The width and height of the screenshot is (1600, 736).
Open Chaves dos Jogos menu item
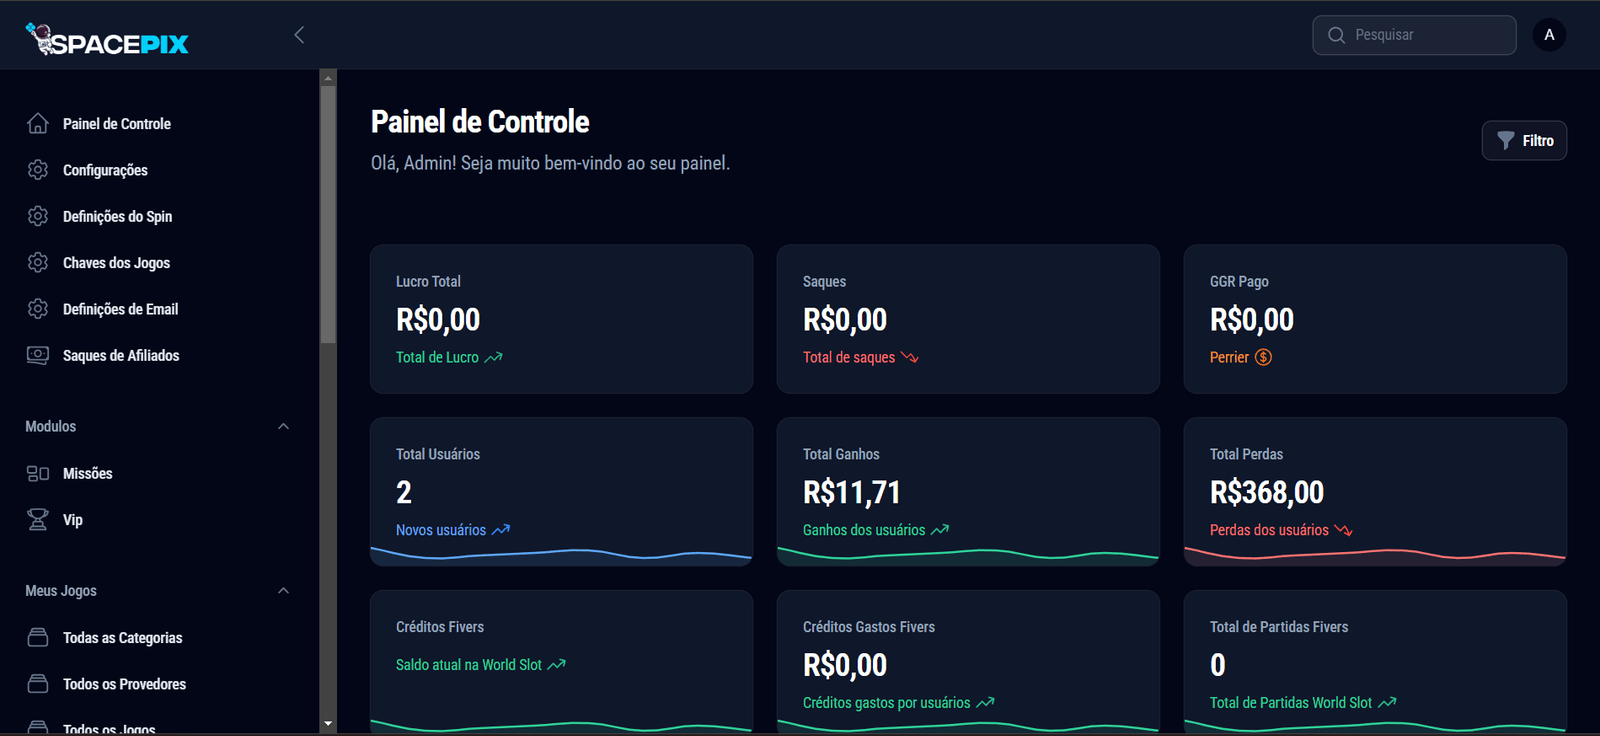click(x=116, y=263)
